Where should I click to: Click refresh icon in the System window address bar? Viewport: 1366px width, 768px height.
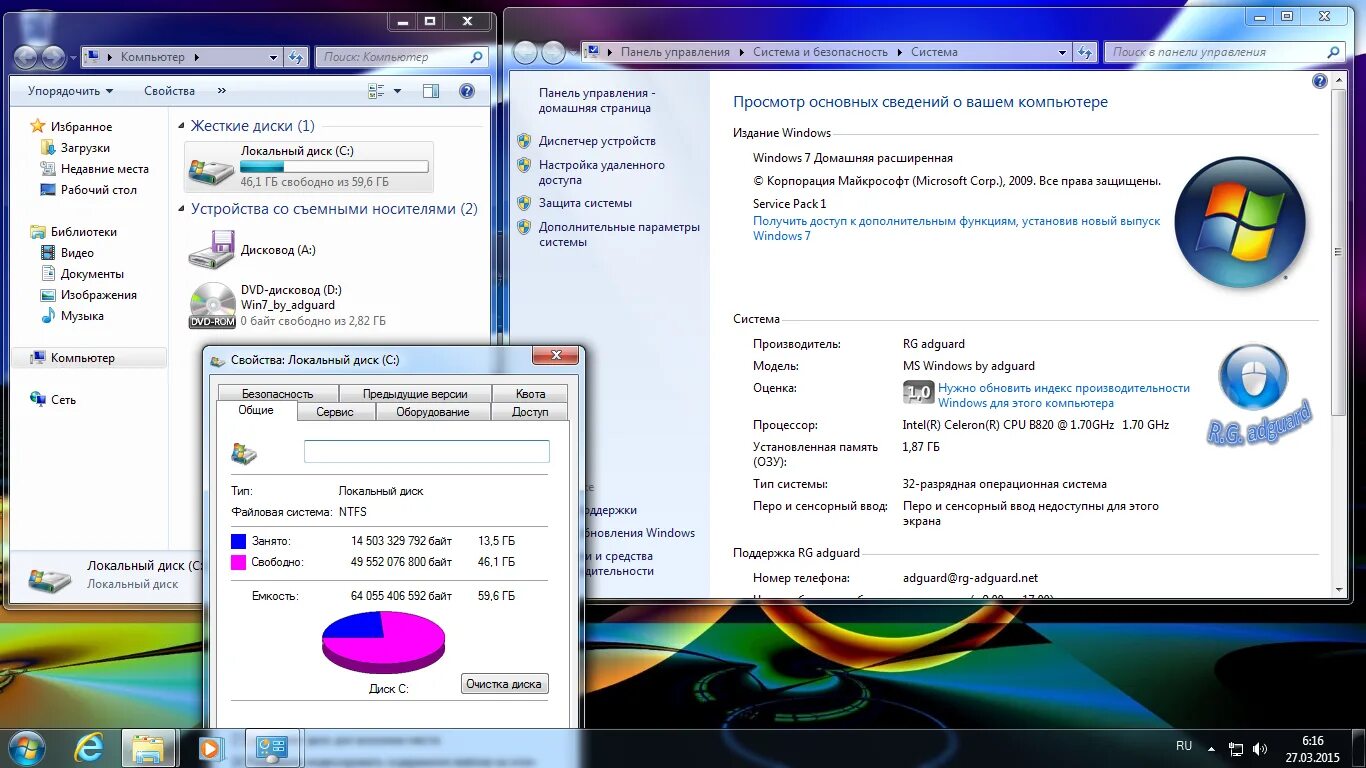(1086, 52)
